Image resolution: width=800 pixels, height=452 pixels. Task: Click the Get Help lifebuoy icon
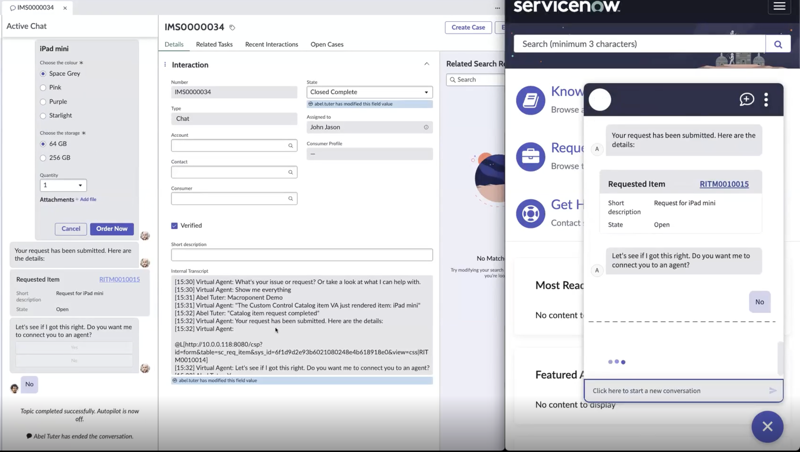(x=530, y=213)
